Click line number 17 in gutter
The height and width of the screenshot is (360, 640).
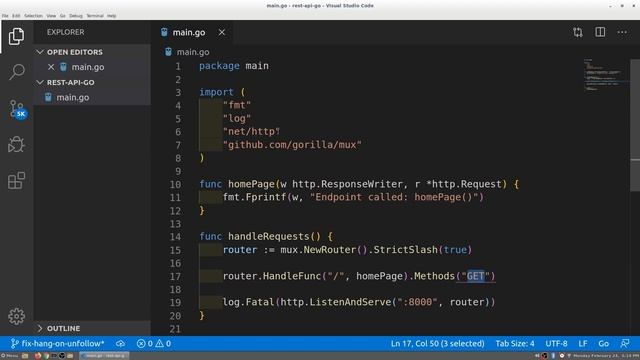pyautogui.click(x=176, y=276)
